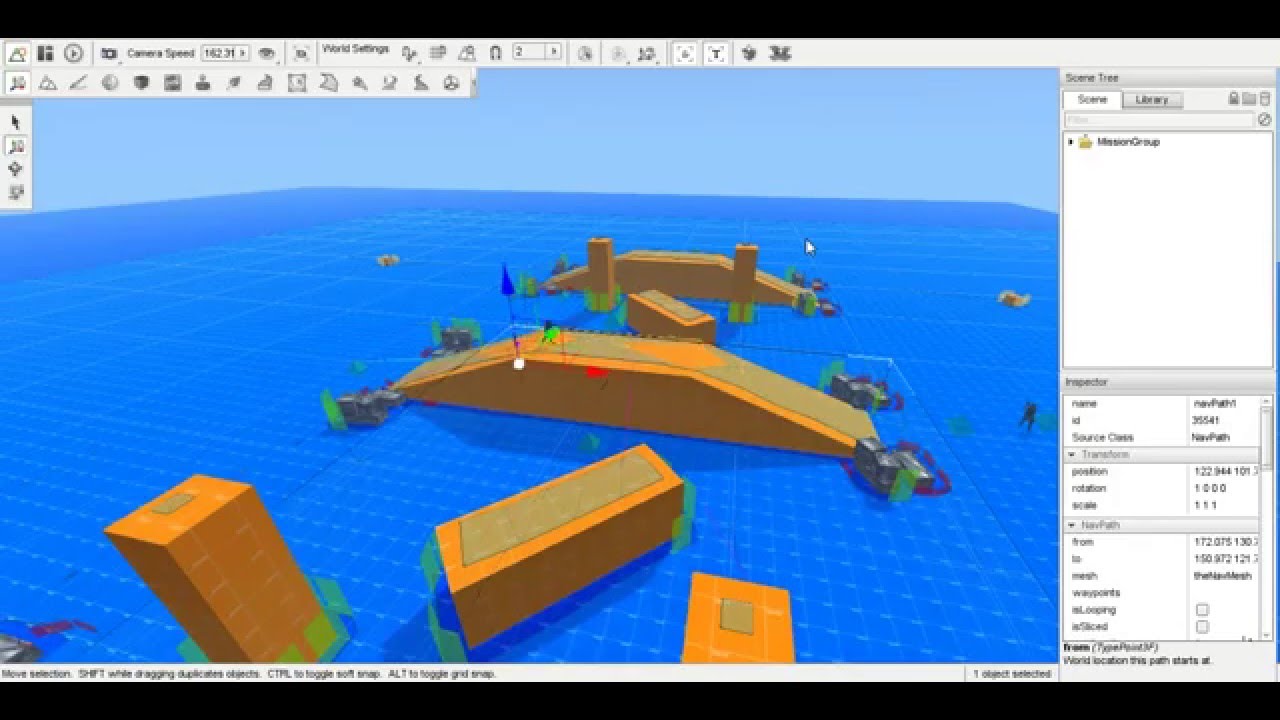Click the snap size value field
The height and width of the screenshot is (720, 1280).
530,52
